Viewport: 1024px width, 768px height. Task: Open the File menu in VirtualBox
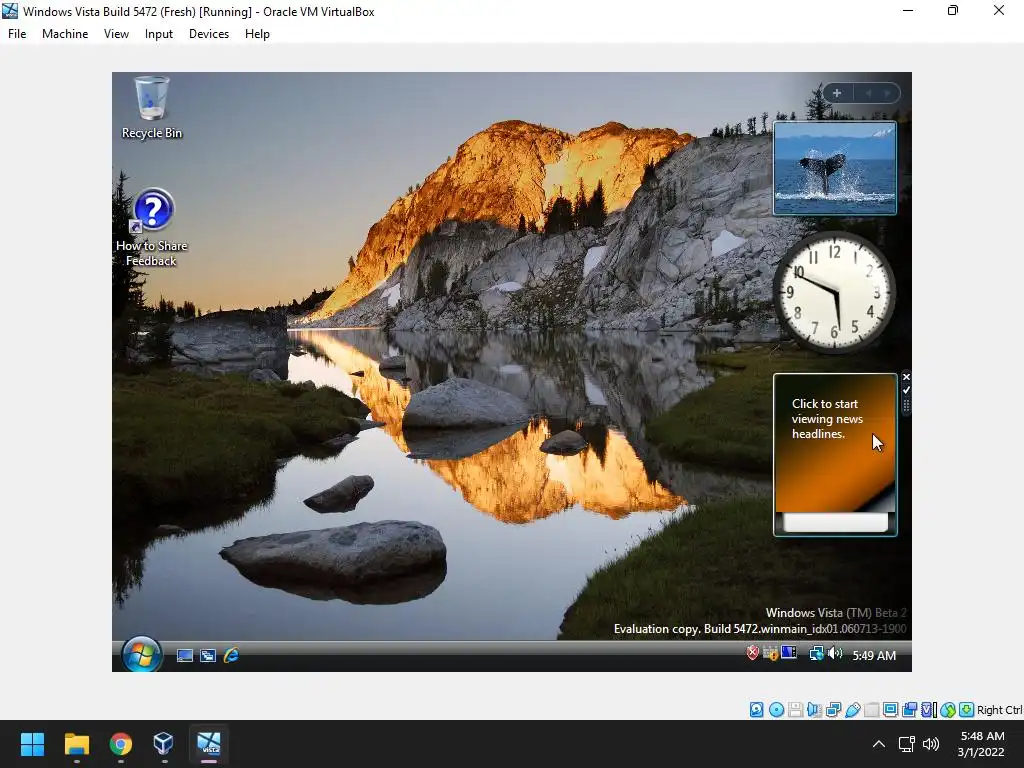point(17,34)
